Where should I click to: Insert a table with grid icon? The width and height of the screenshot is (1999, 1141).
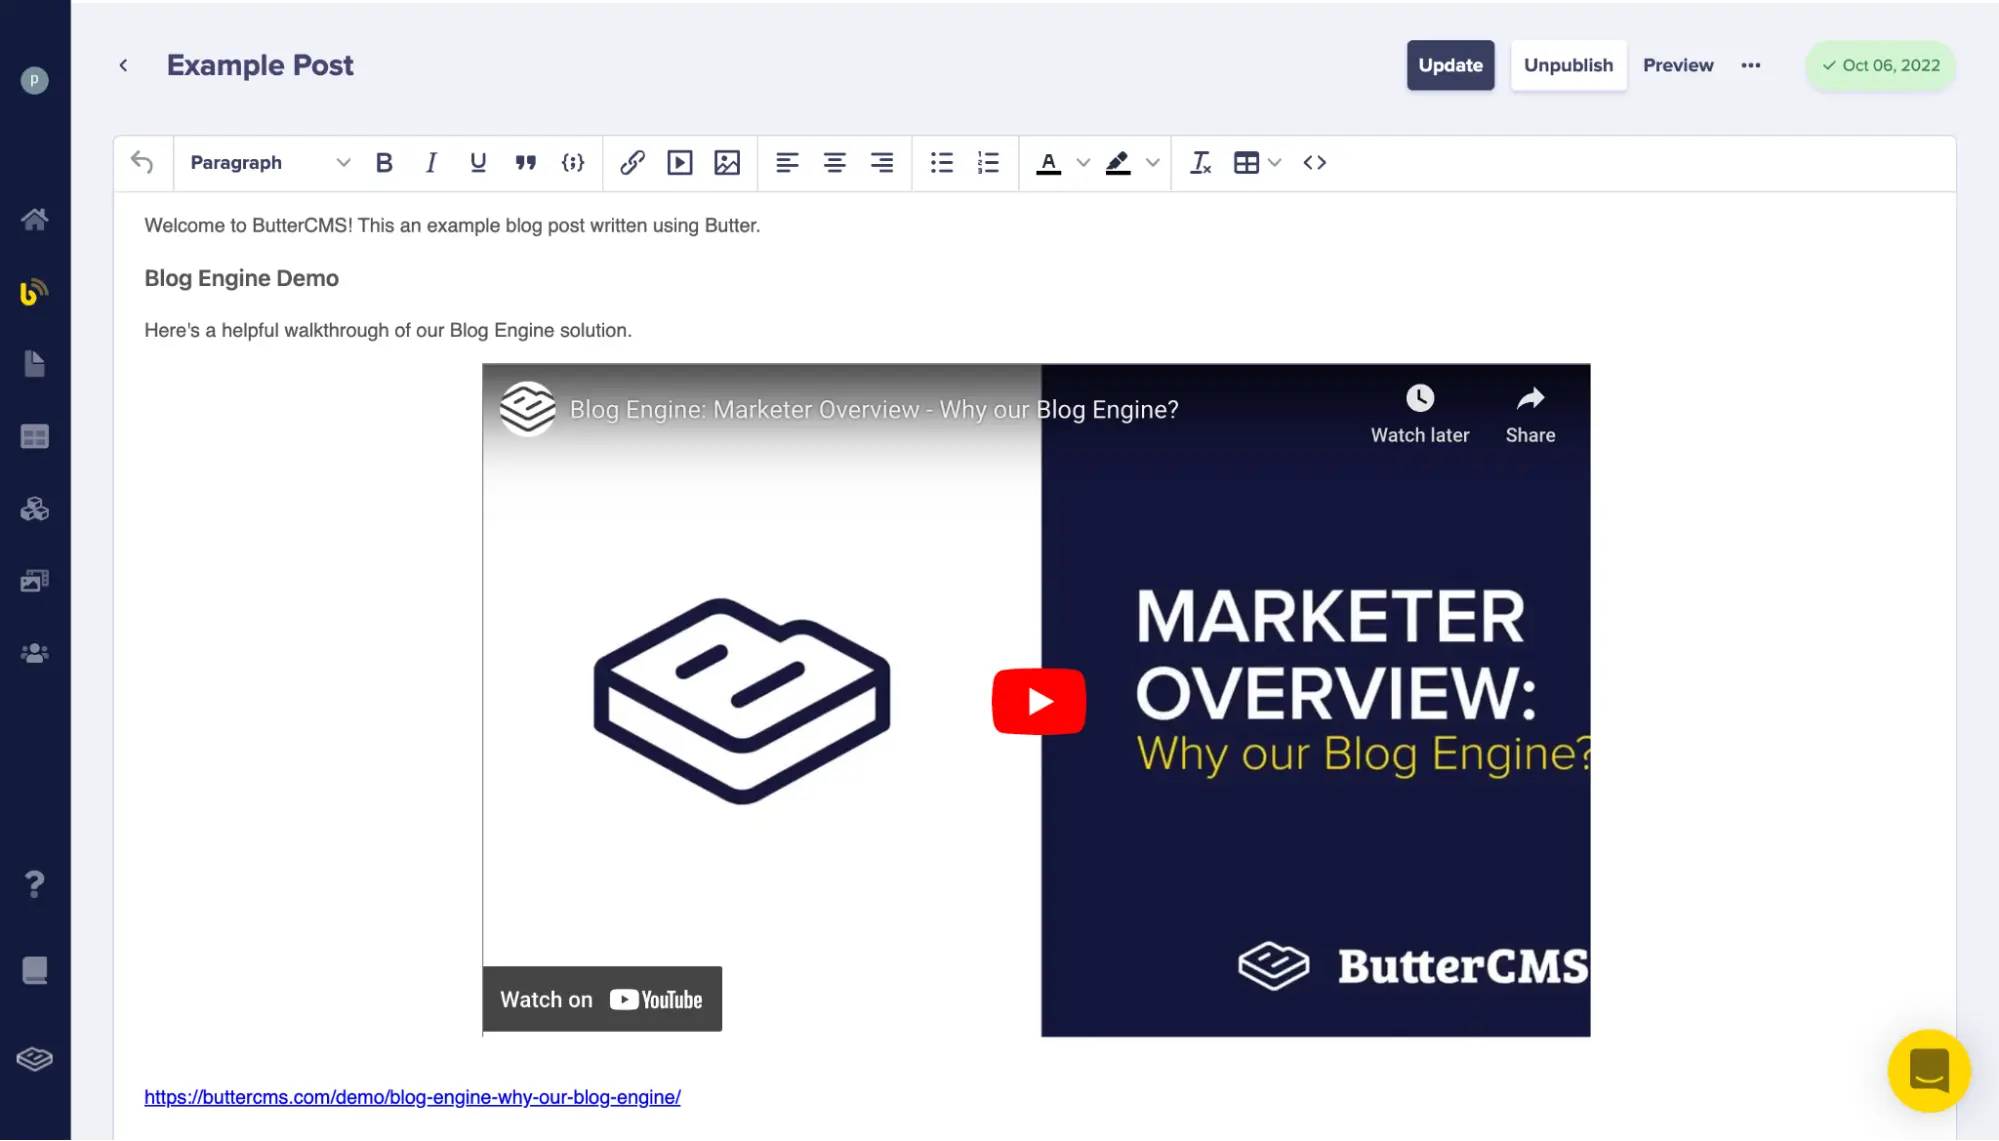1246,162
